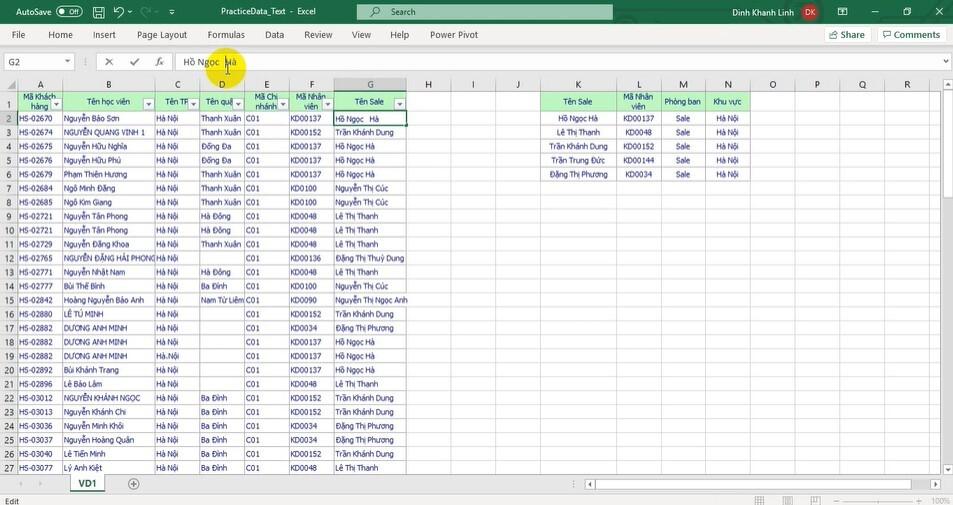The height and width of the screenshot is (505, 953).
Task: Switch to the View tab
Action: coord(361,35)
